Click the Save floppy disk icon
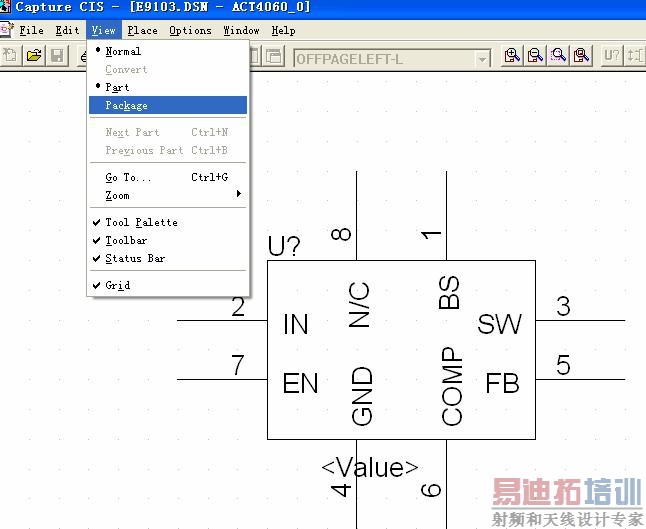The width and height of the screenshot is (646, 529). click(x=57, y=55)
